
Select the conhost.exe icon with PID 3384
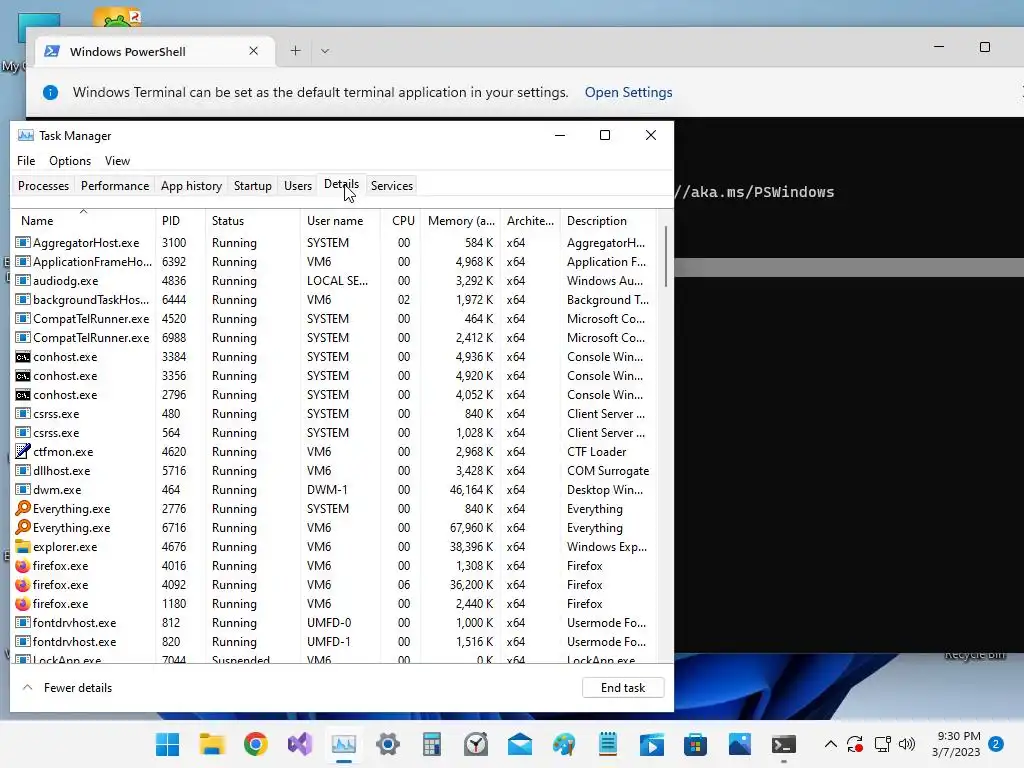pos(23,357)
